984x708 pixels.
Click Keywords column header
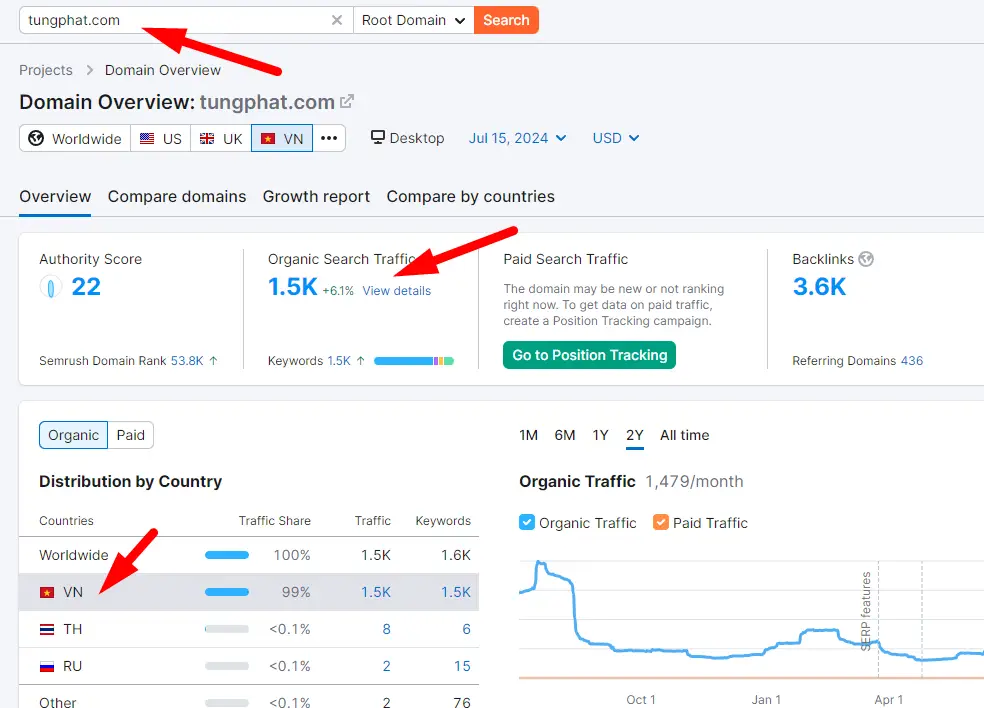coord(443,520)
